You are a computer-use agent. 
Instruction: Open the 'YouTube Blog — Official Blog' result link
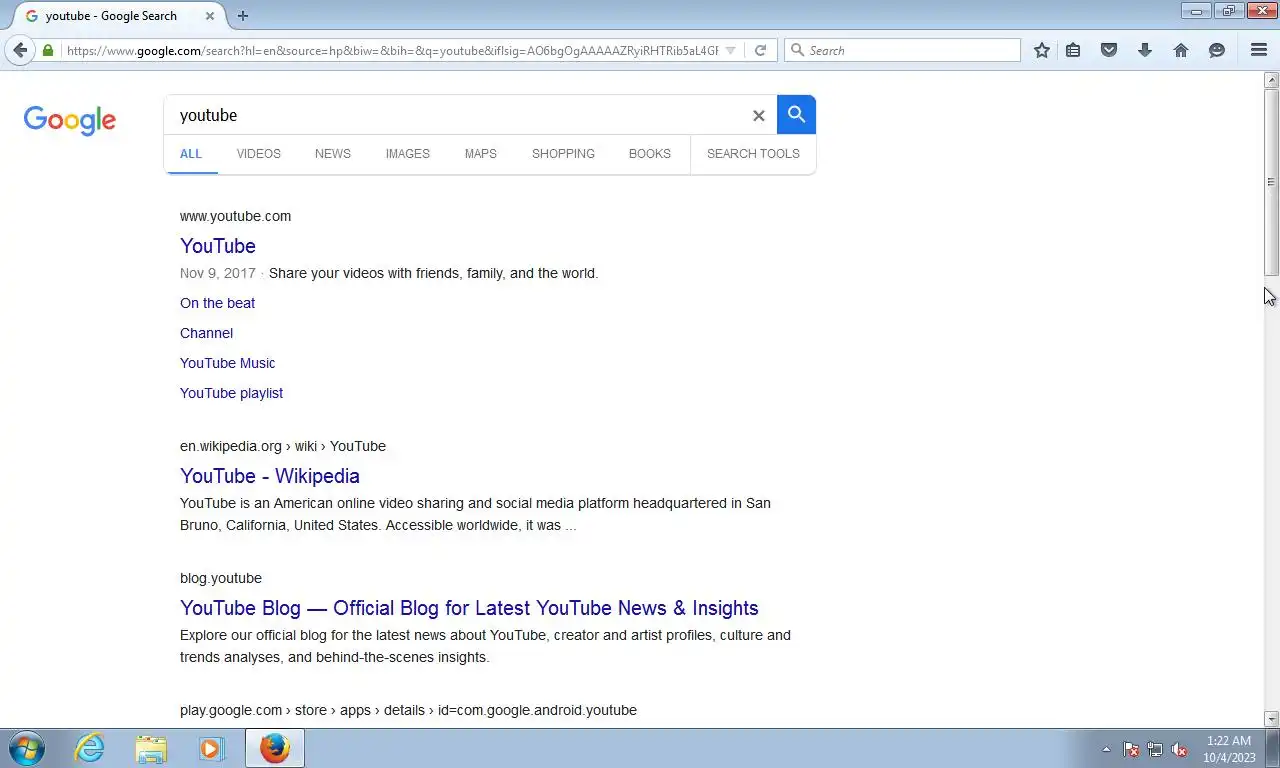[469, 608]
